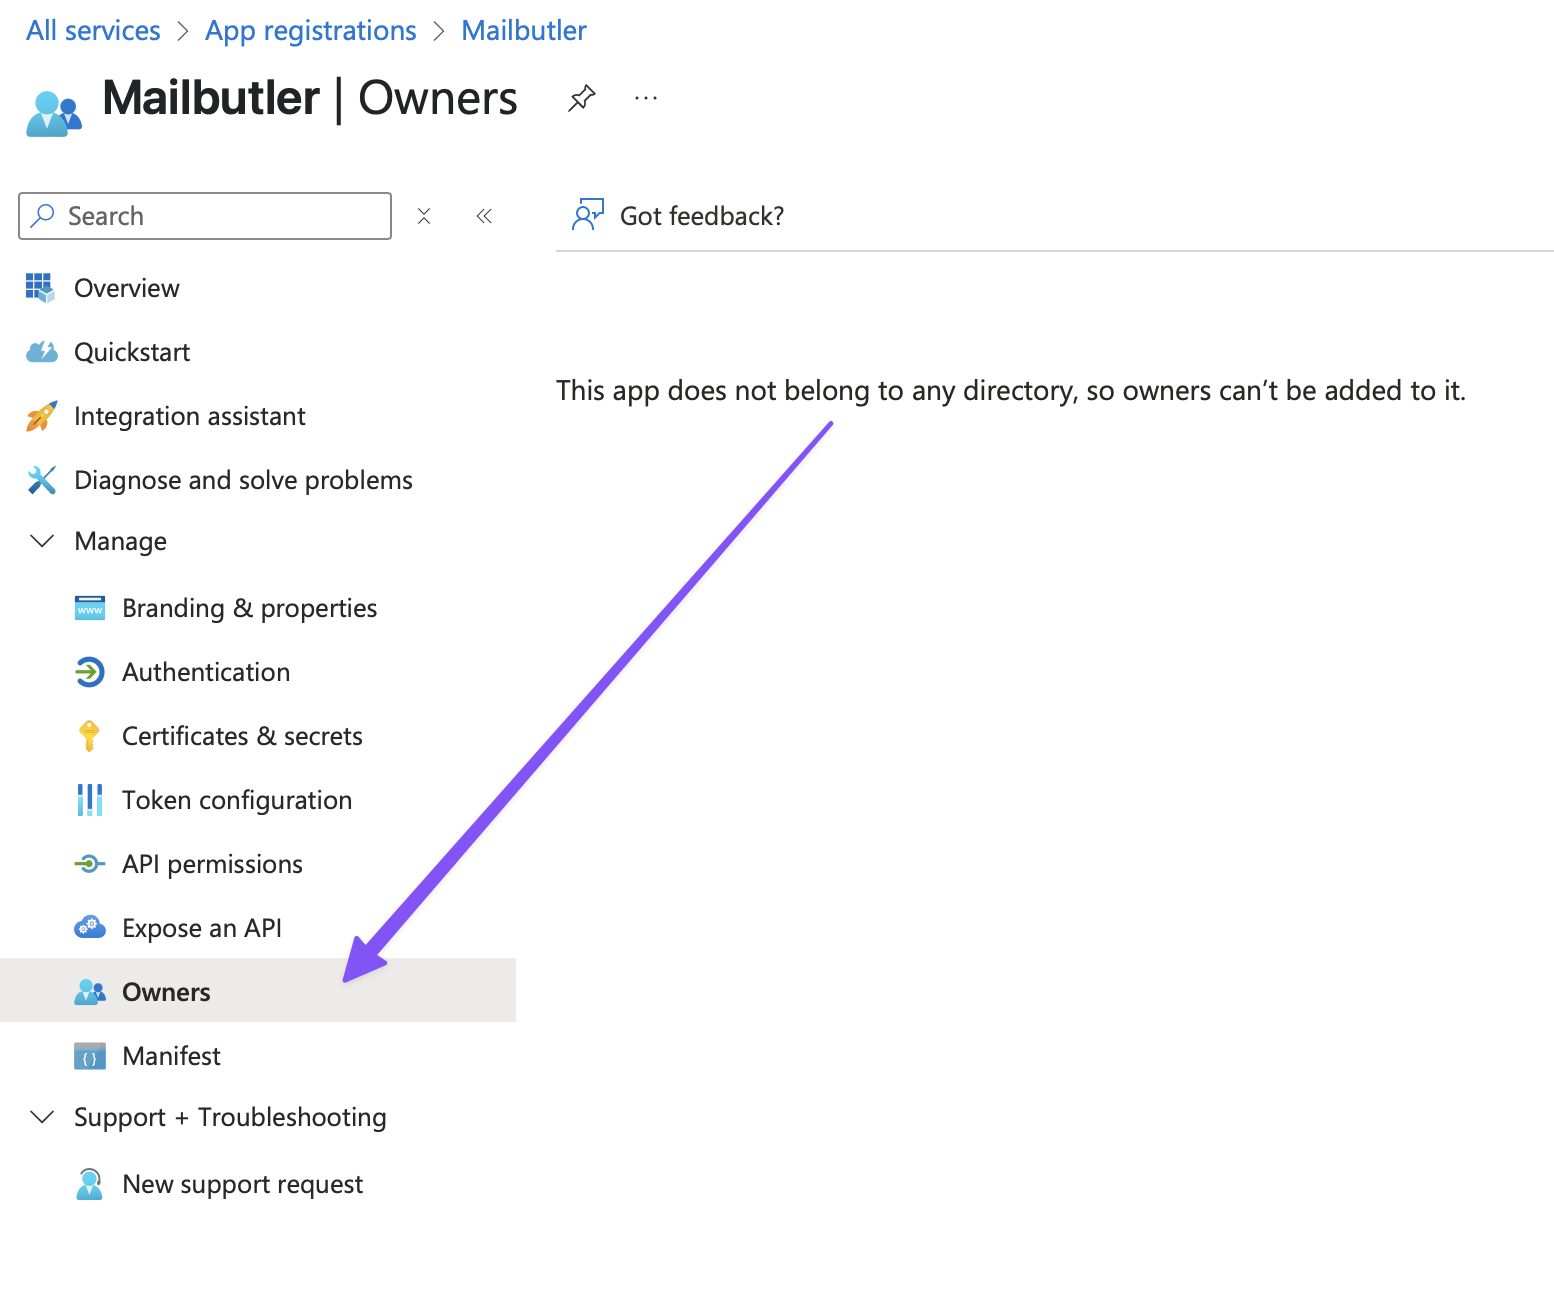Click the Token configuration bars icon
This screenshot has height=1304, width=1554.
90,800
